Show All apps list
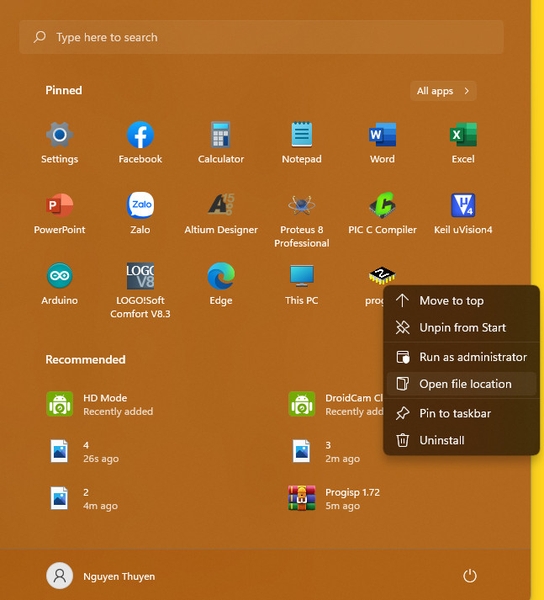Viewport: 544px width, 600px height. click(443, 91)
